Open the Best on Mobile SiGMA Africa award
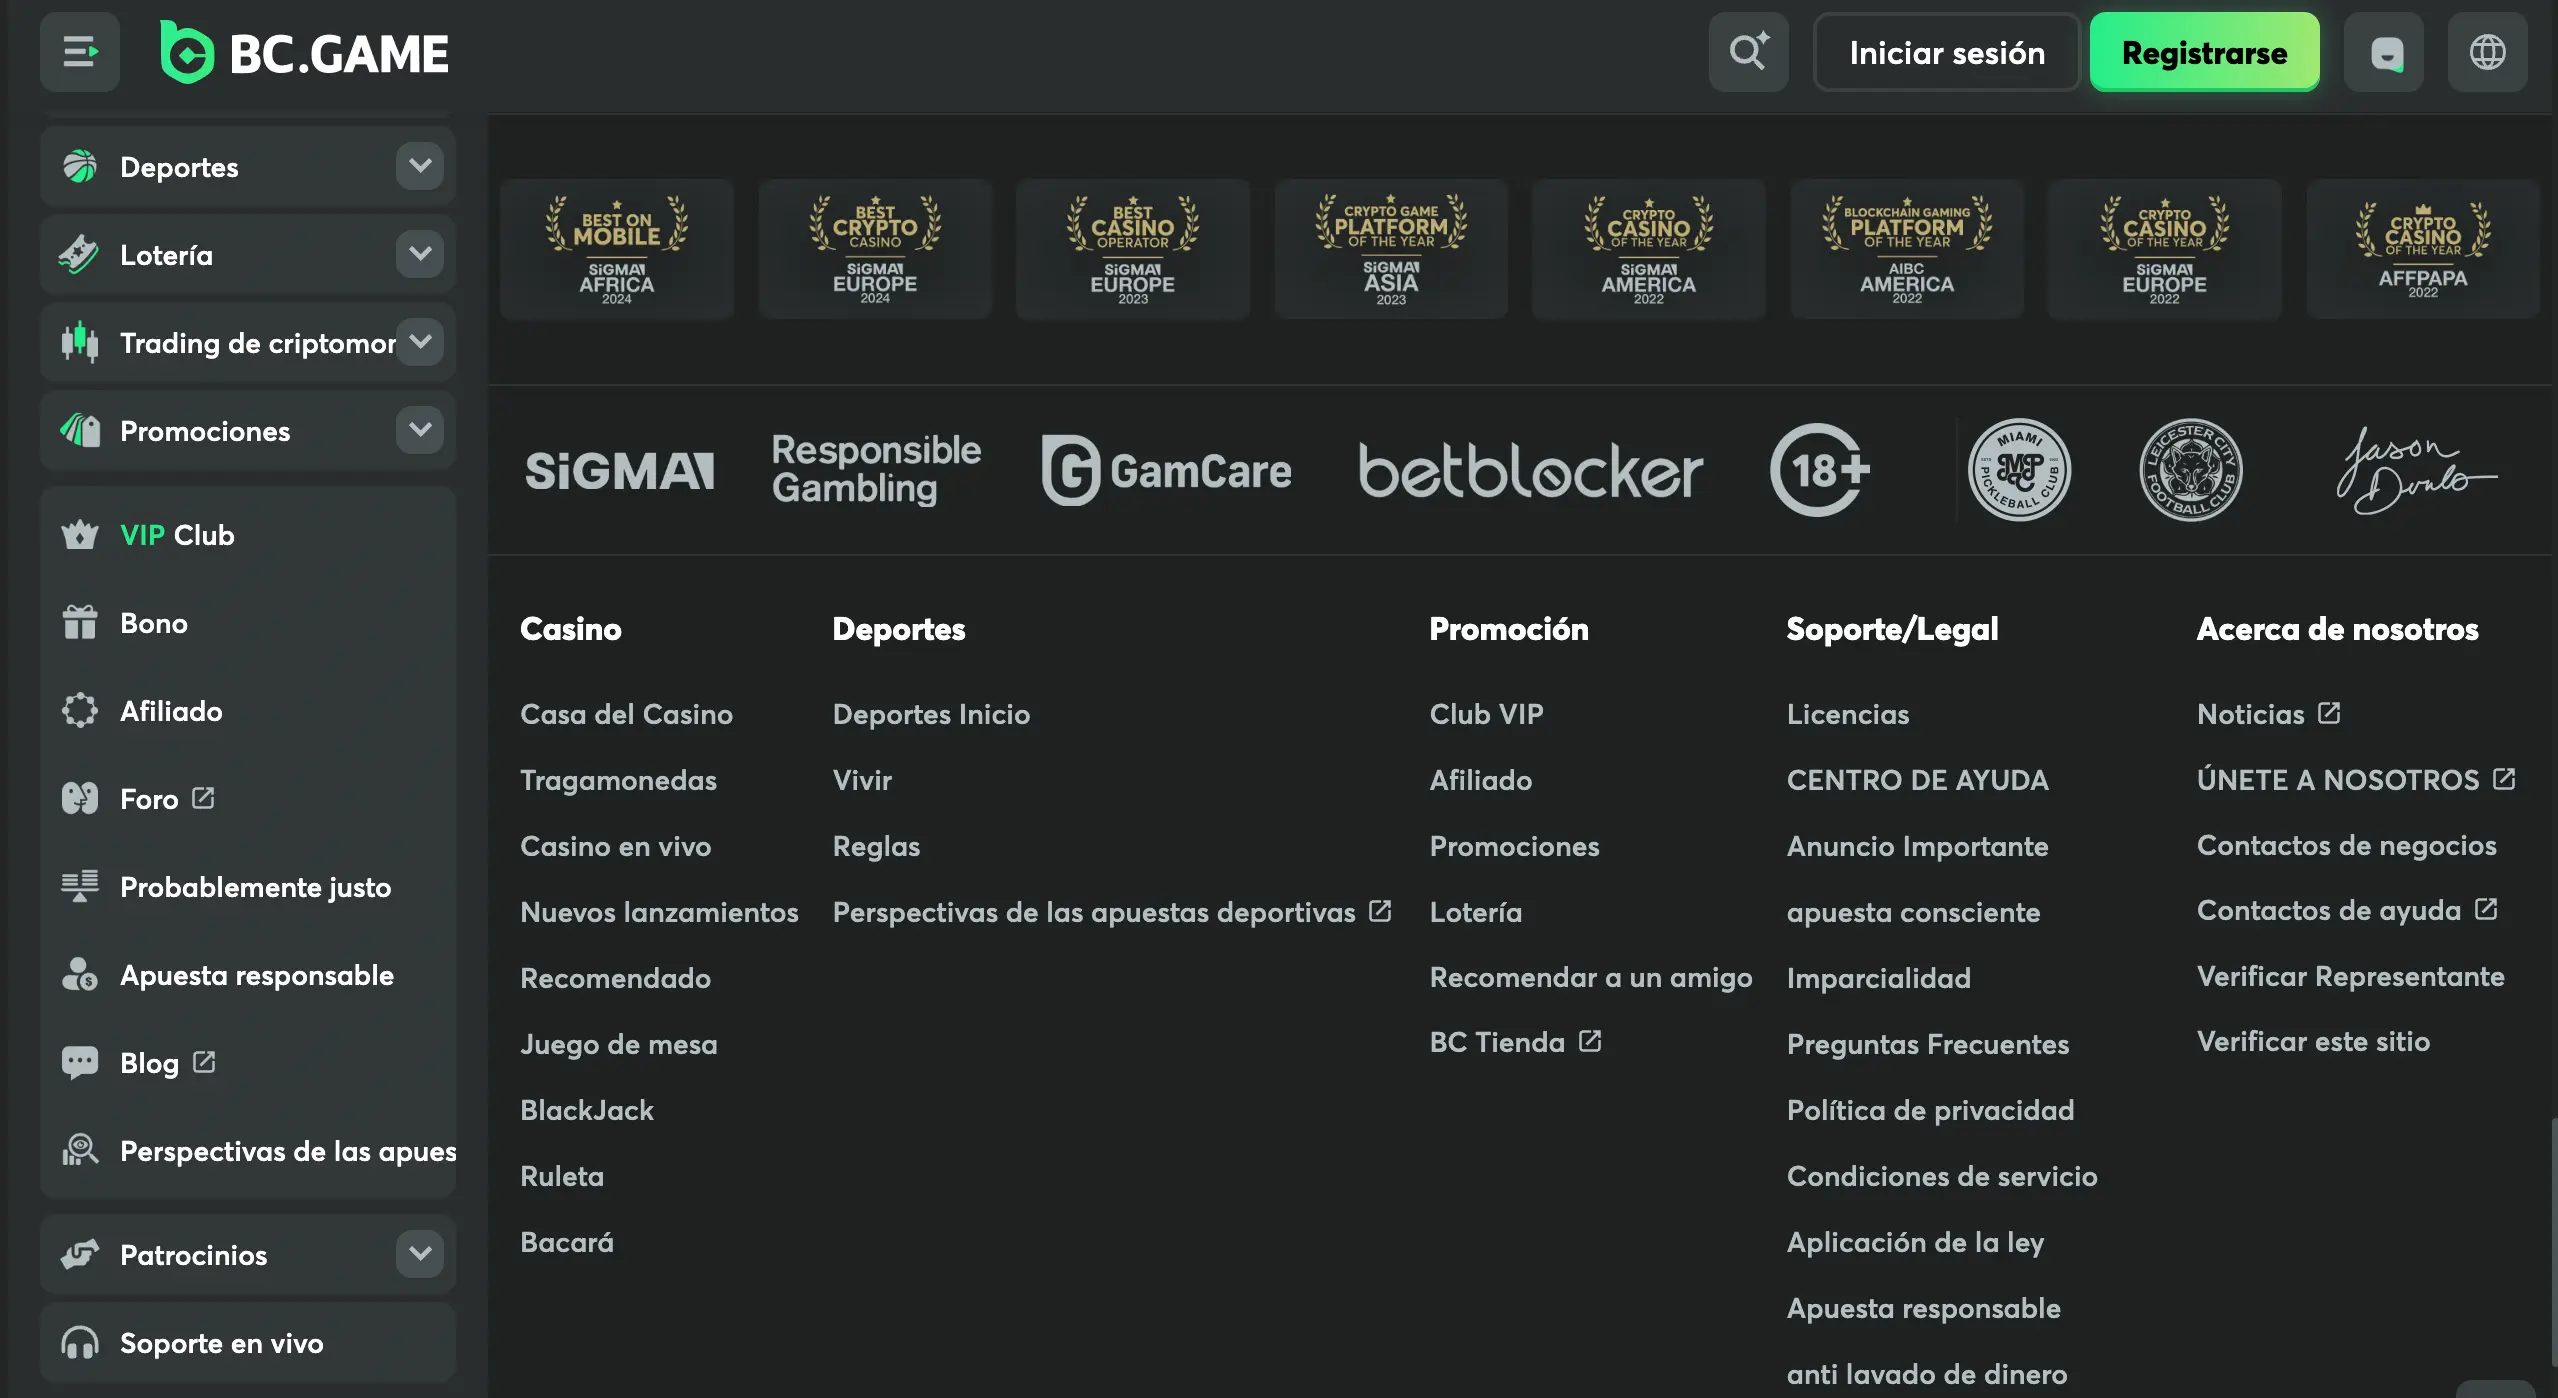The height and width of the screenshot is (1398, 2558). (x=617, y=249)
